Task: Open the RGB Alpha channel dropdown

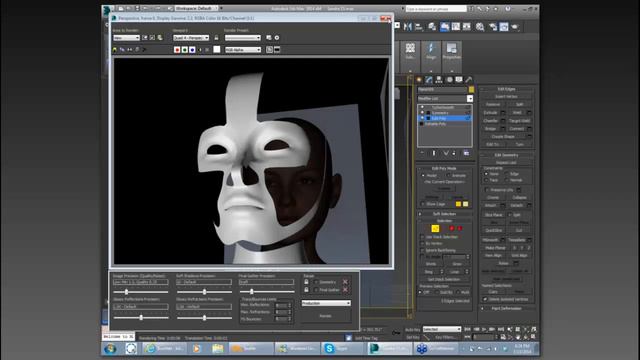Action: click(x=243, y=50)
